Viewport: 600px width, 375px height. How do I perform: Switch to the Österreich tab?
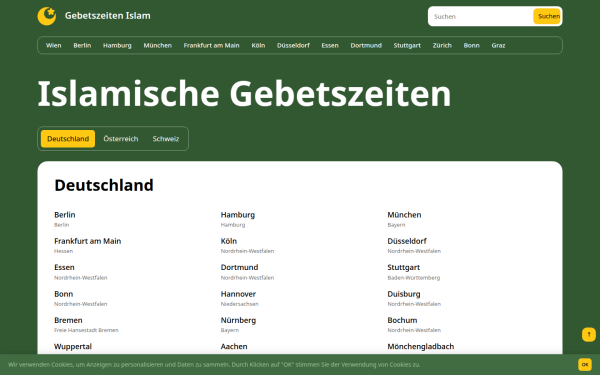coord(121,139)
